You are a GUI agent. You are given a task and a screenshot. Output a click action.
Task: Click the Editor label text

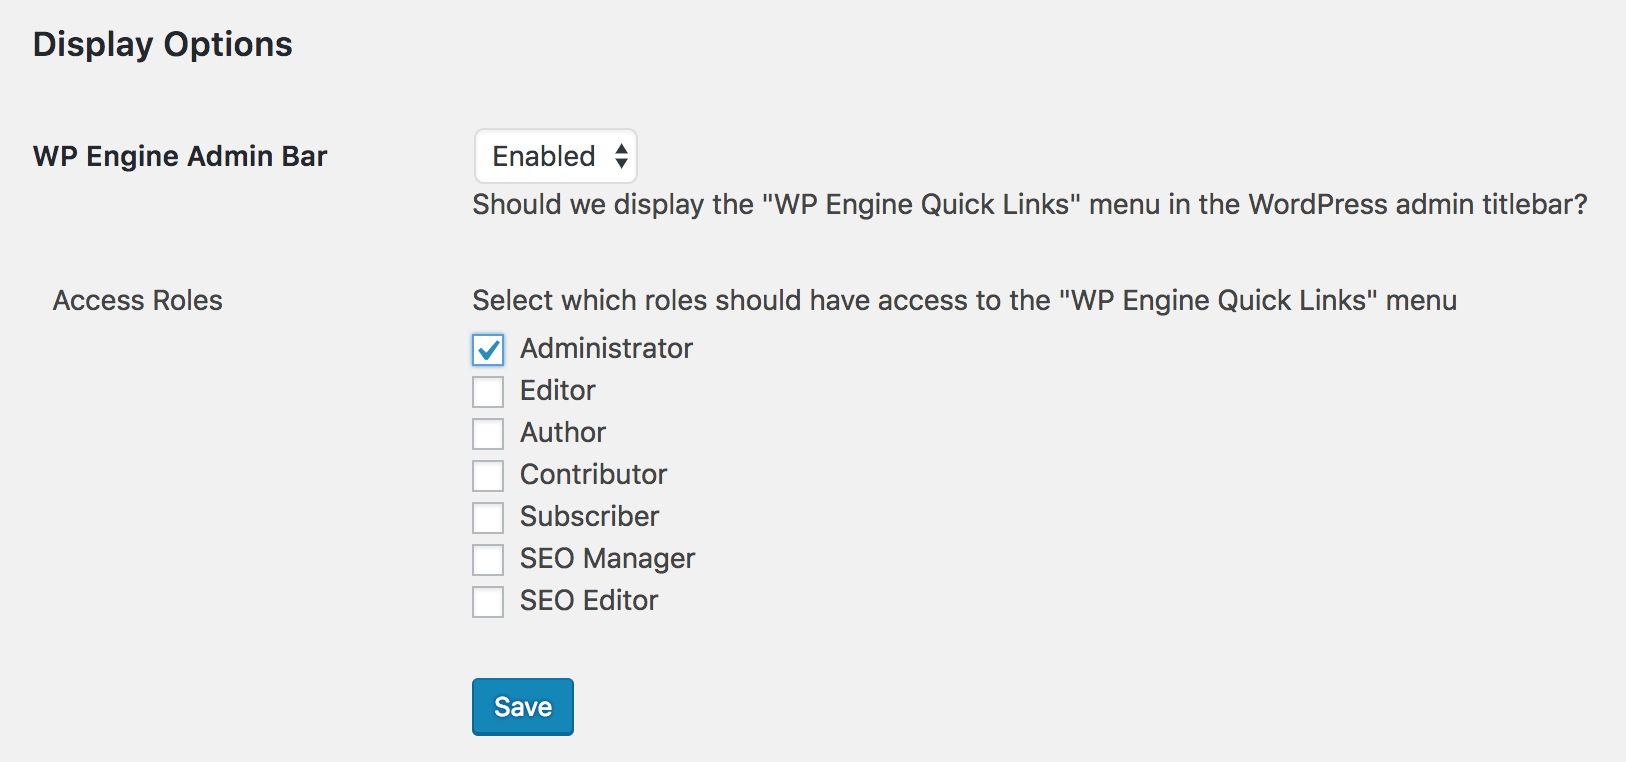click(x=557, y=390)
